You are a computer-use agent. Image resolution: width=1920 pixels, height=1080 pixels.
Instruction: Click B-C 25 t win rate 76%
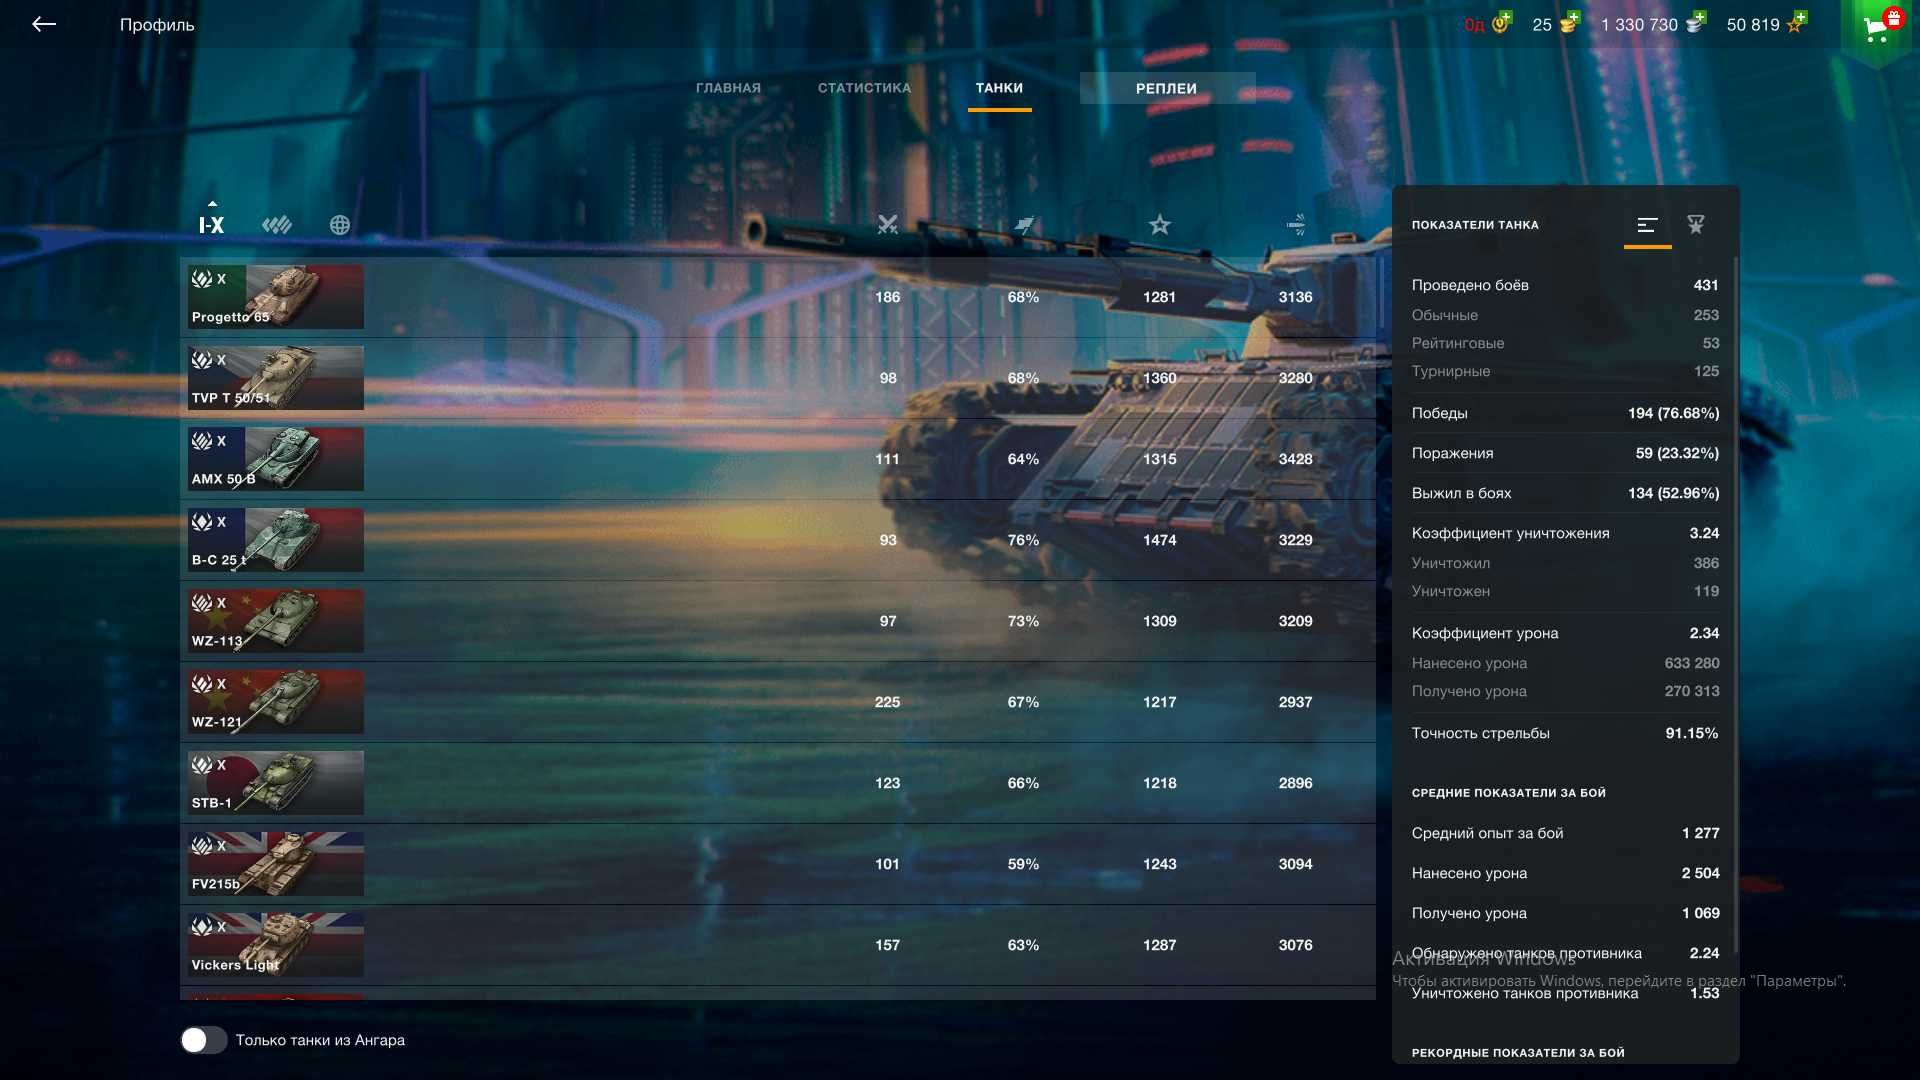click(x=1023, y=540)
